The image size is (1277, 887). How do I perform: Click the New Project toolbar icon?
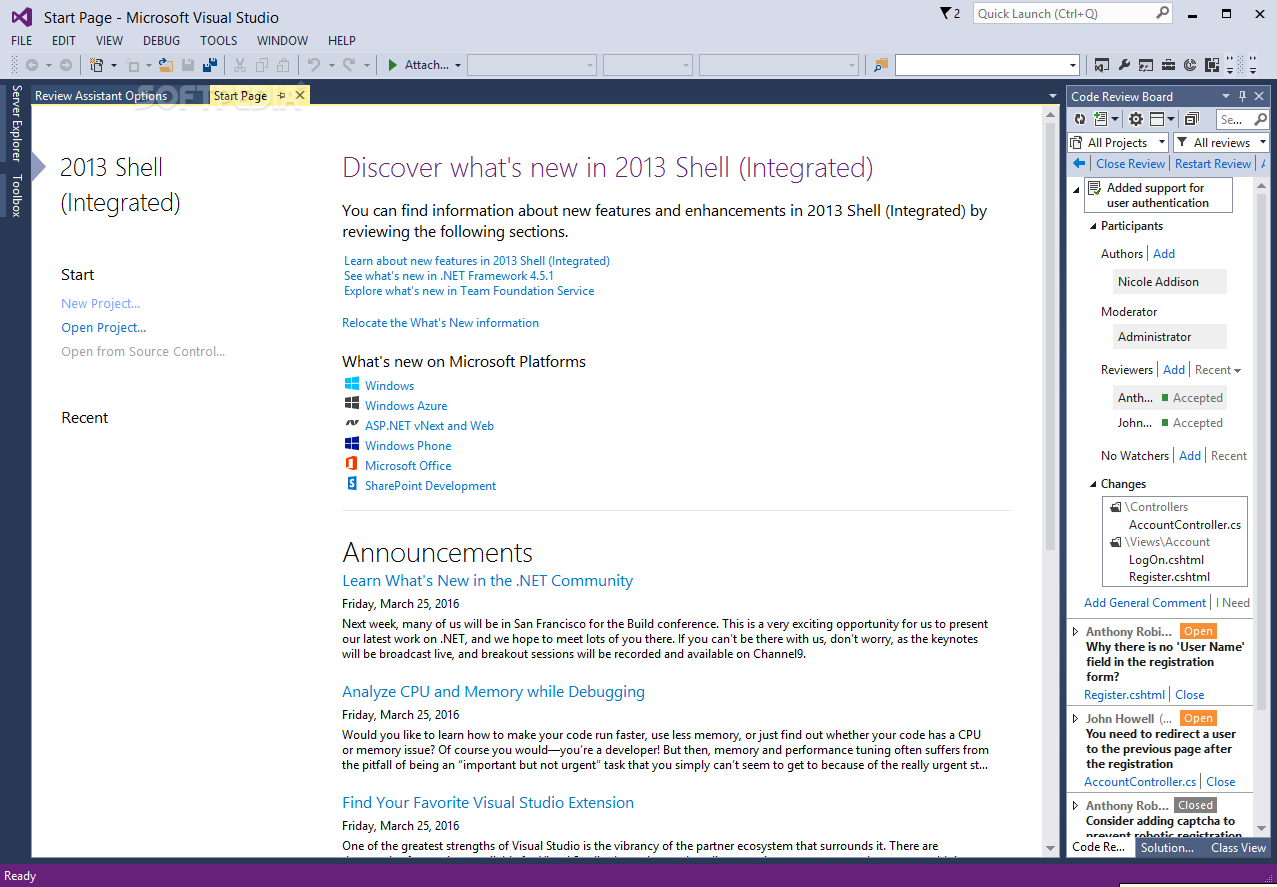(97, 65)
